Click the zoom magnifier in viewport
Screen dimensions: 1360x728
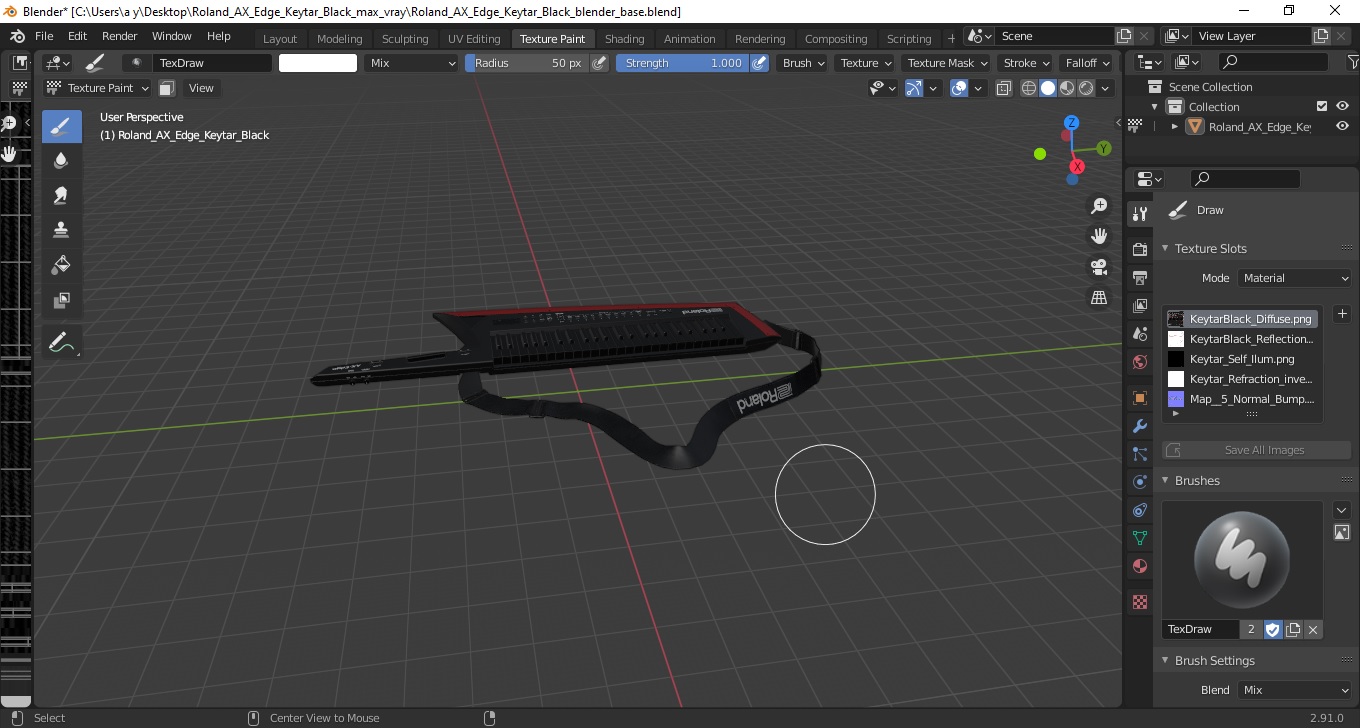coord(1099,206)
